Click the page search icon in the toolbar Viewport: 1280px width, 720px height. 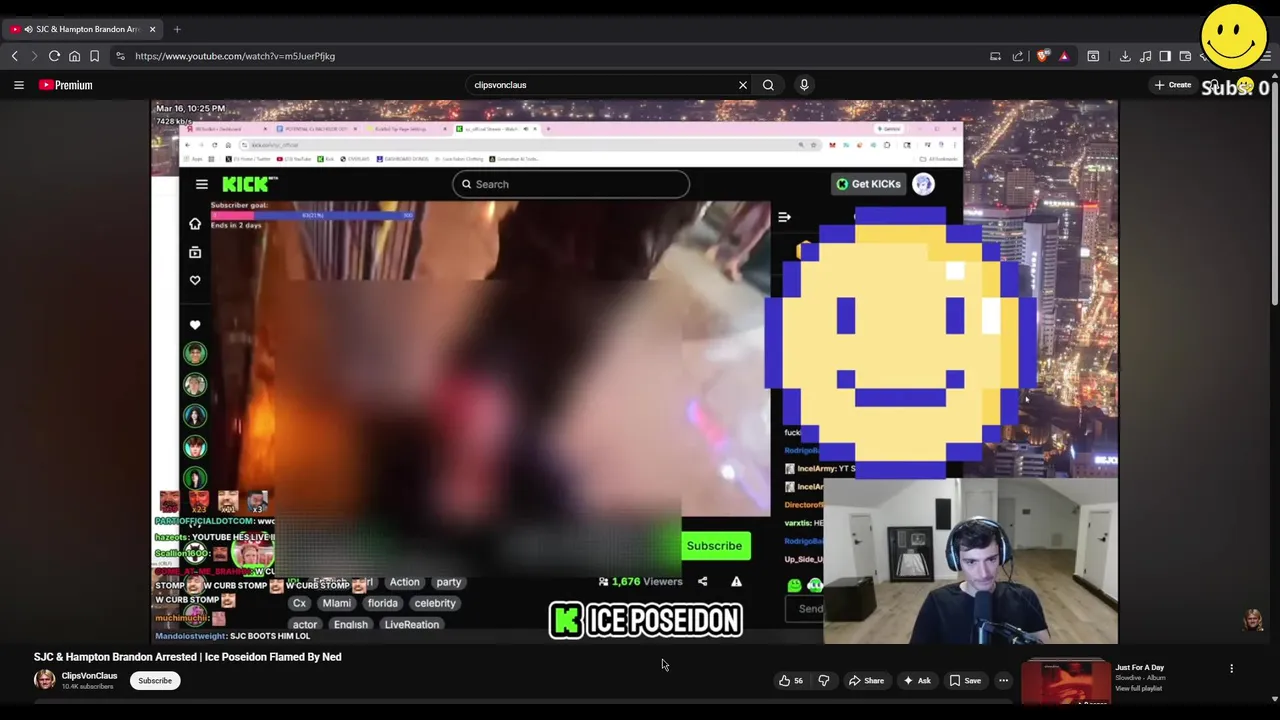1093,56
